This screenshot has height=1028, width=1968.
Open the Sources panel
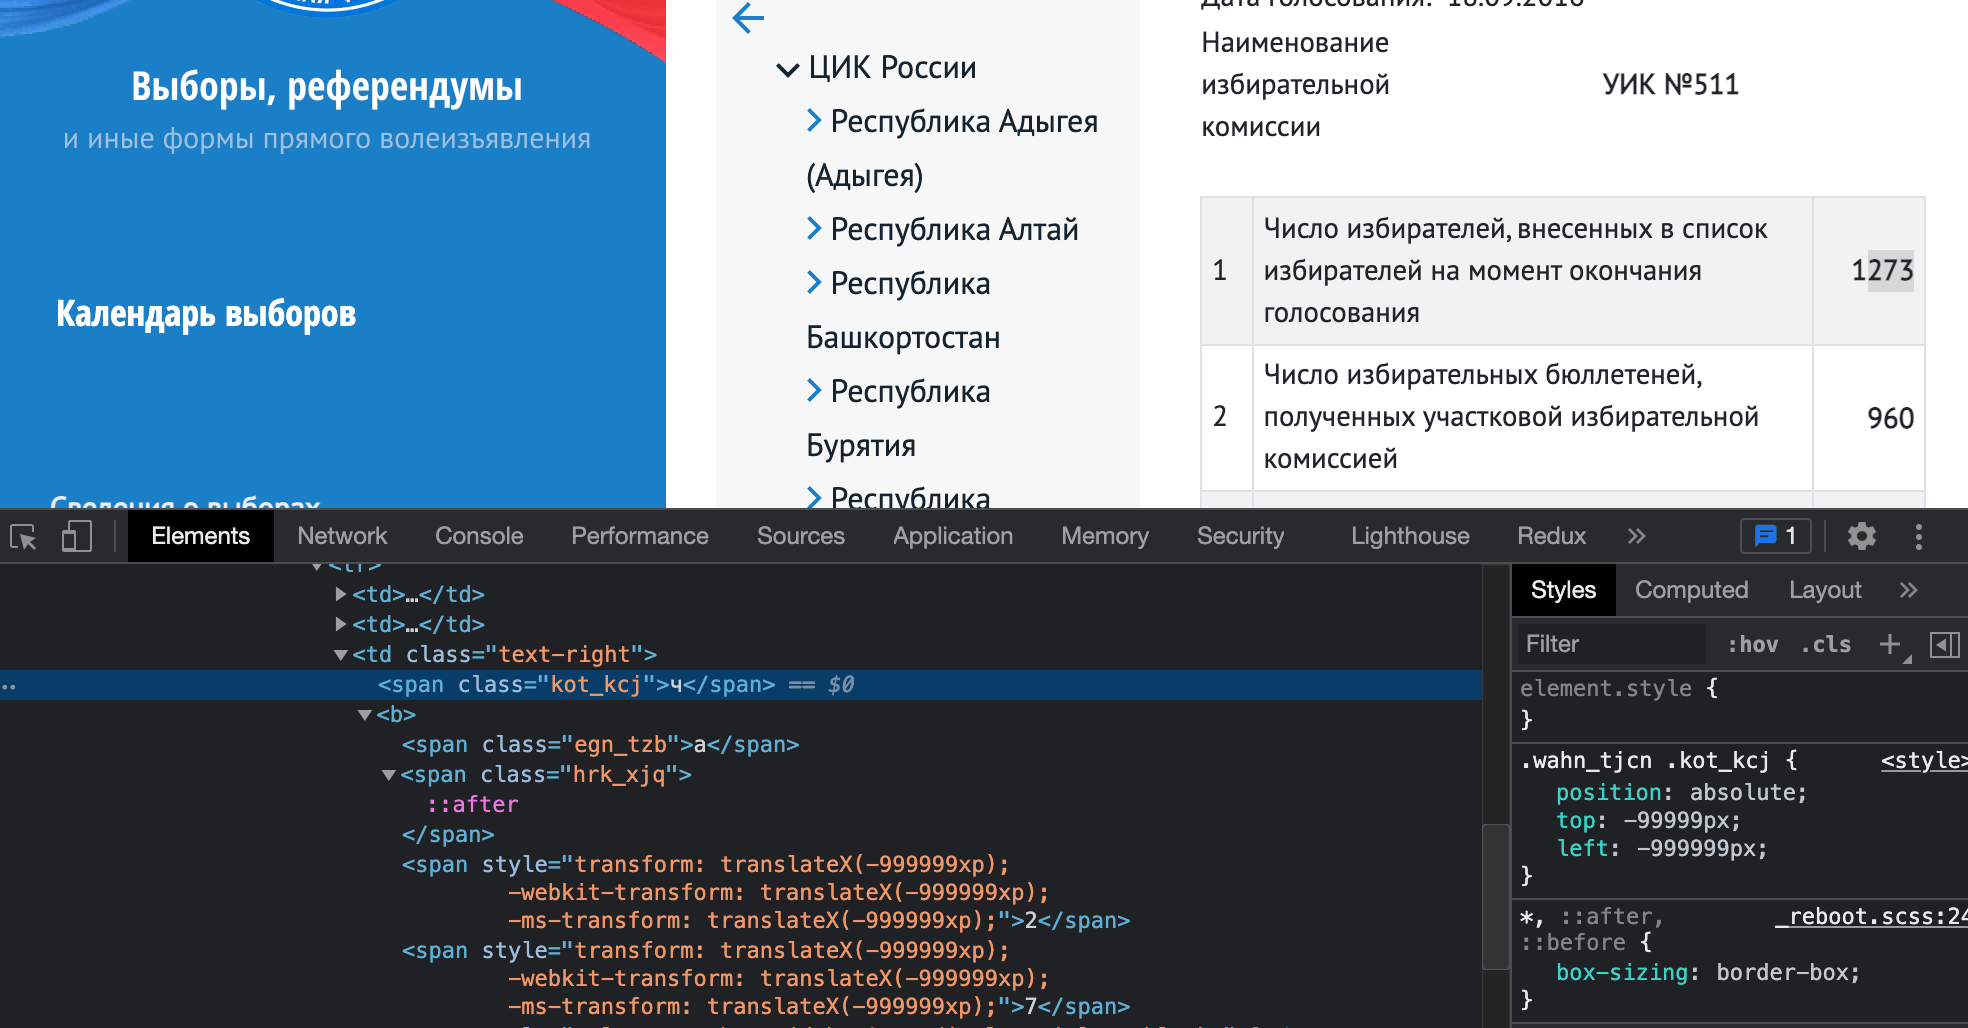click(801, 536)
